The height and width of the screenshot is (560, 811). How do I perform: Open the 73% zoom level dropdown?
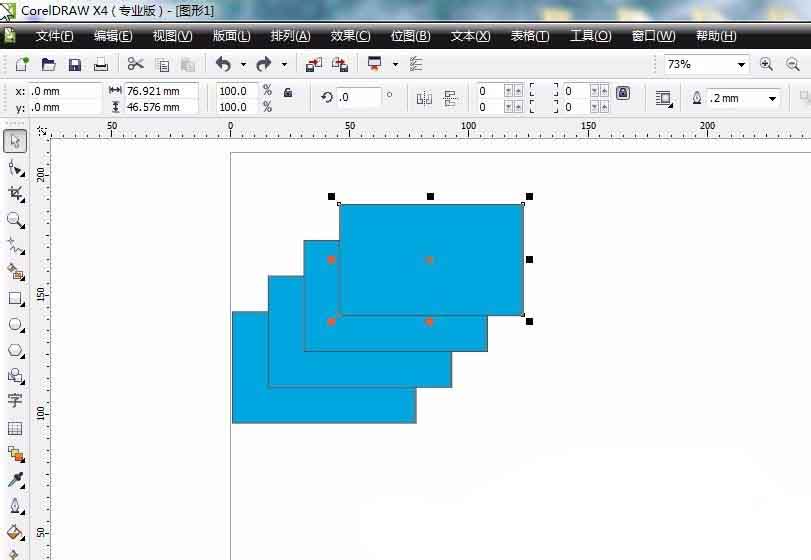(x=741, y=65)
